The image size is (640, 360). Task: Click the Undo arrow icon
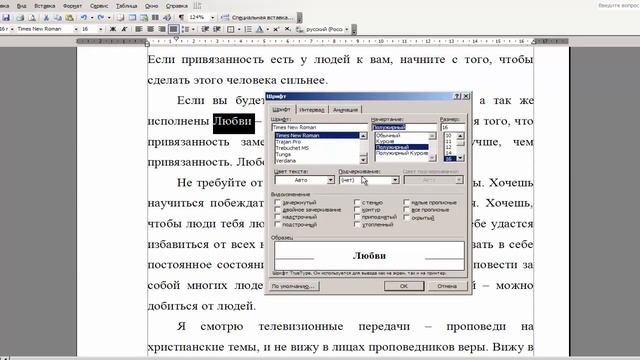point(84,18)
